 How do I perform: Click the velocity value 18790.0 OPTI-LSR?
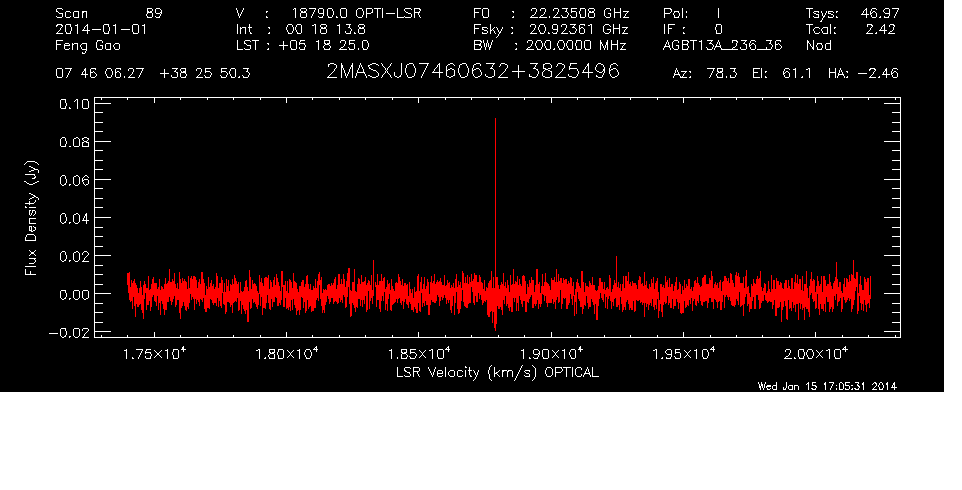point(356,13)
